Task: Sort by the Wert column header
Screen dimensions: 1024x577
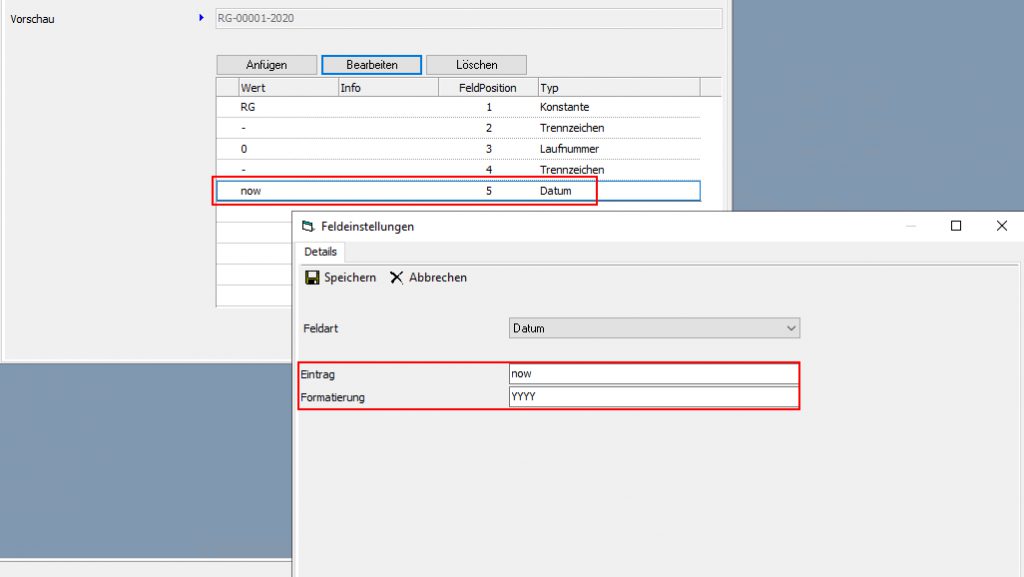Action: 288,88
